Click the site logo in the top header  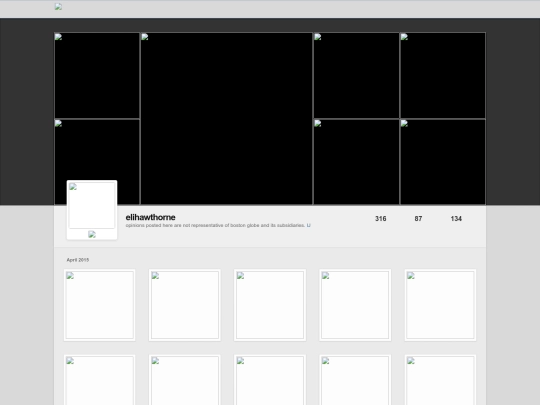coord(58,7)
